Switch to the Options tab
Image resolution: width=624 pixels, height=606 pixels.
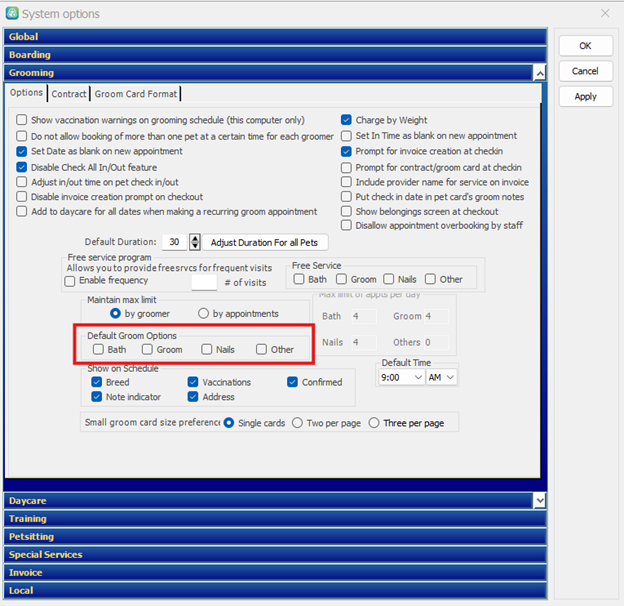click(x=26, y=93)
